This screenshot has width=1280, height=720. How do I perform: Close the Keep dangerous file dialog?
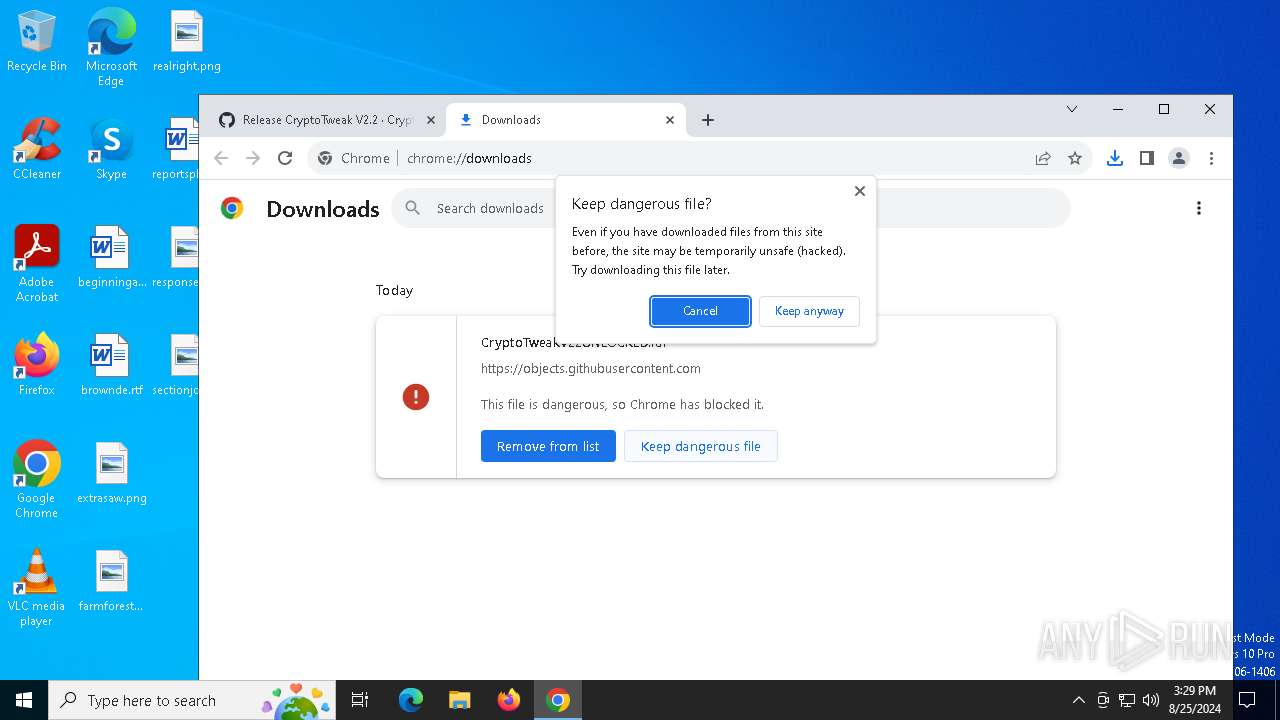point(859,191)
